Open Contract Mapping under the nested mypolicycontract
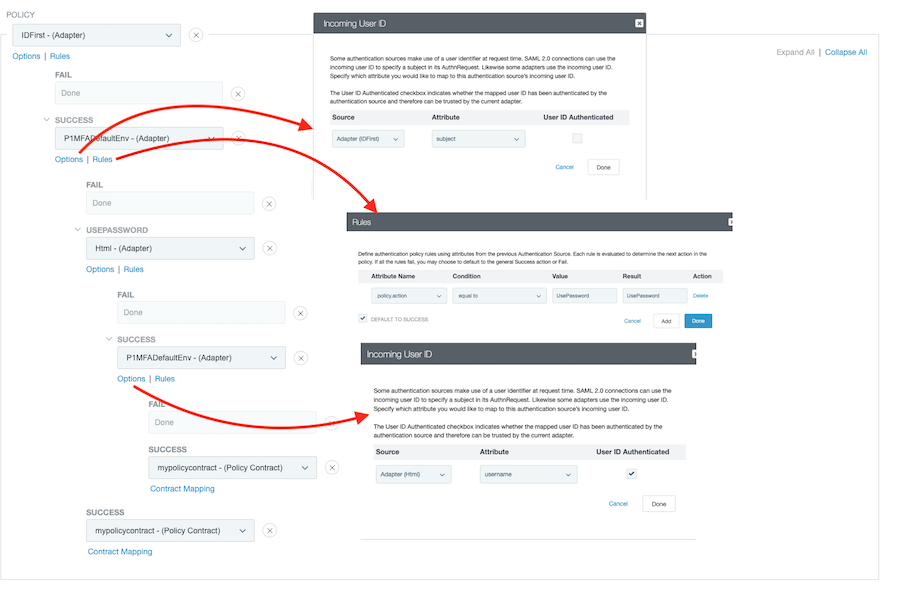 pos(183,489)
